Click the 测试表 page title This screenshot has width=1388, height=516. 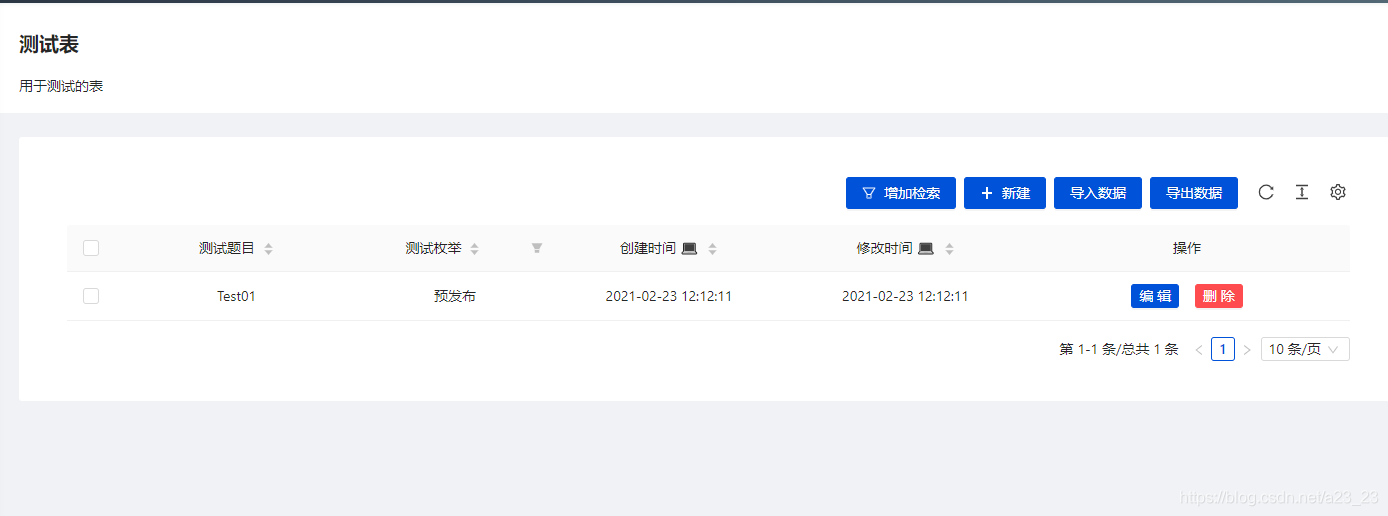(49, 44)
